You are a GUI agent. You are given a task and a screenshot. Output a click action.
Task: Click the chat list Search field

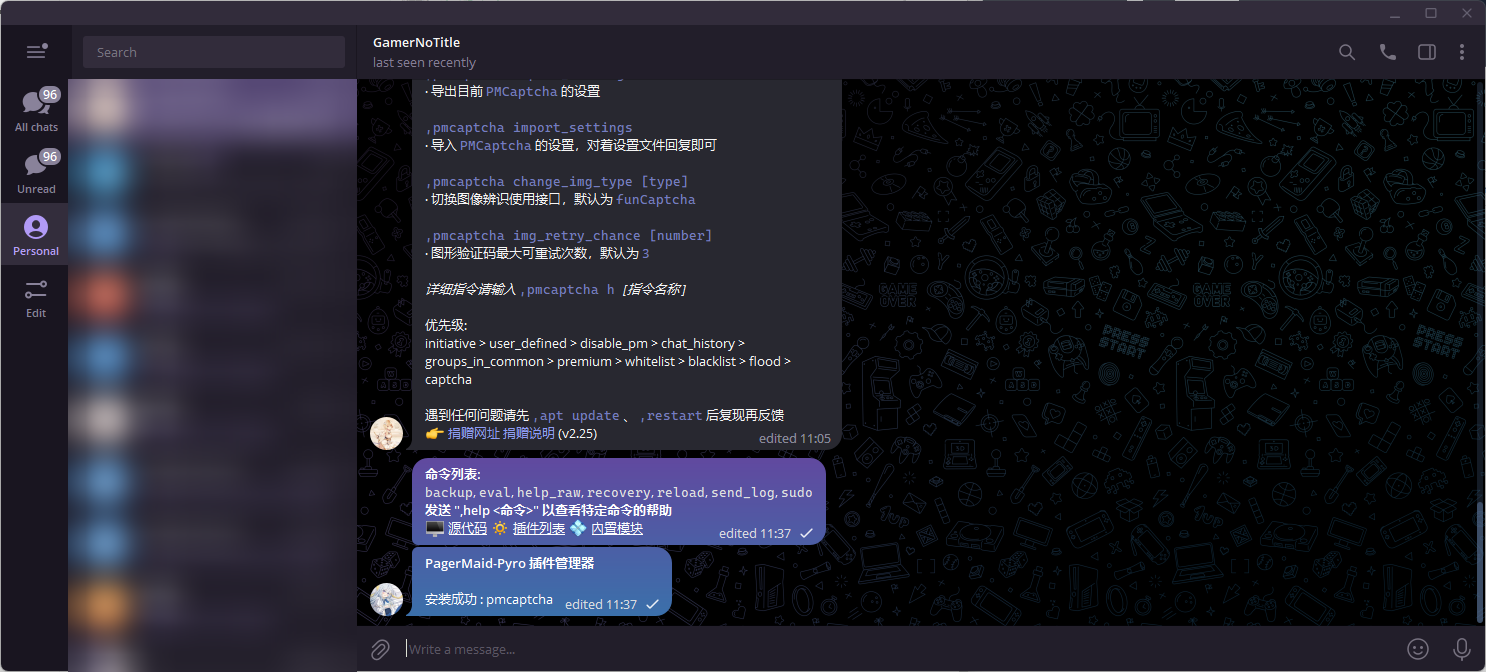pyautogui.click(x=214, y=52)
